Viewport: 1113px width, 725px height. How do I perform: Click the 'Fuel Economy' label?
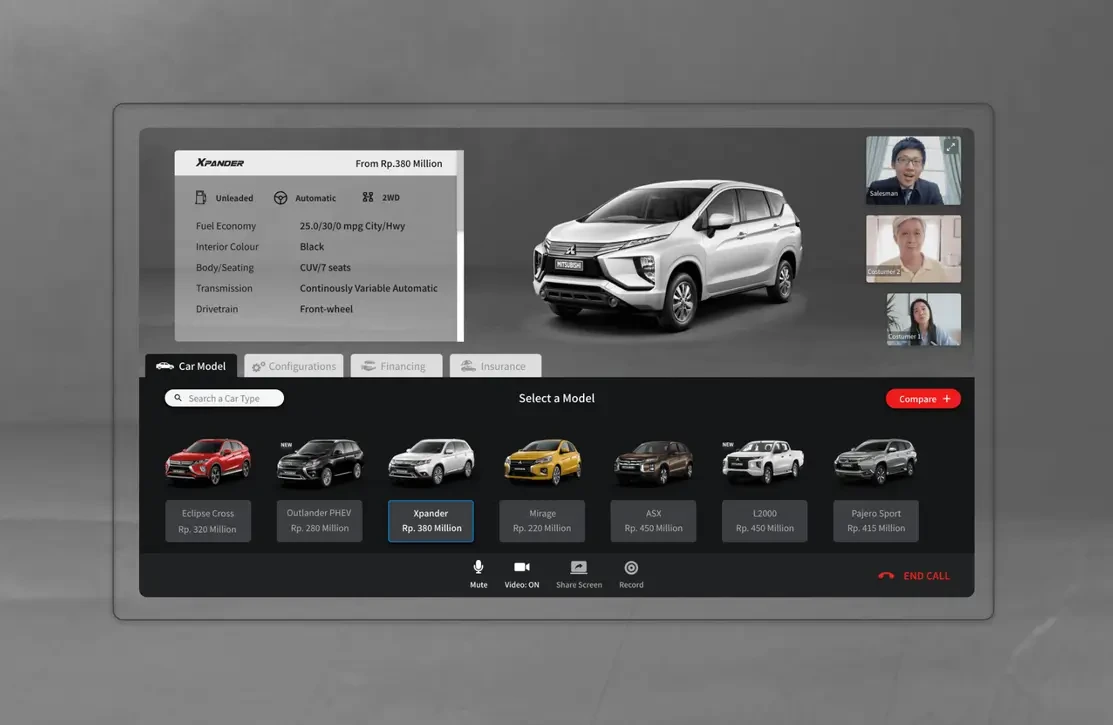[x=226, y=226]
